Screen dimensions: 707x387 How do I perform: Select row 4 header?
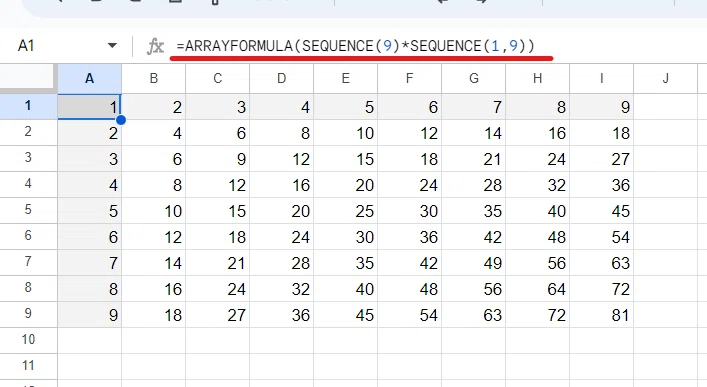(x=28, y=184)
